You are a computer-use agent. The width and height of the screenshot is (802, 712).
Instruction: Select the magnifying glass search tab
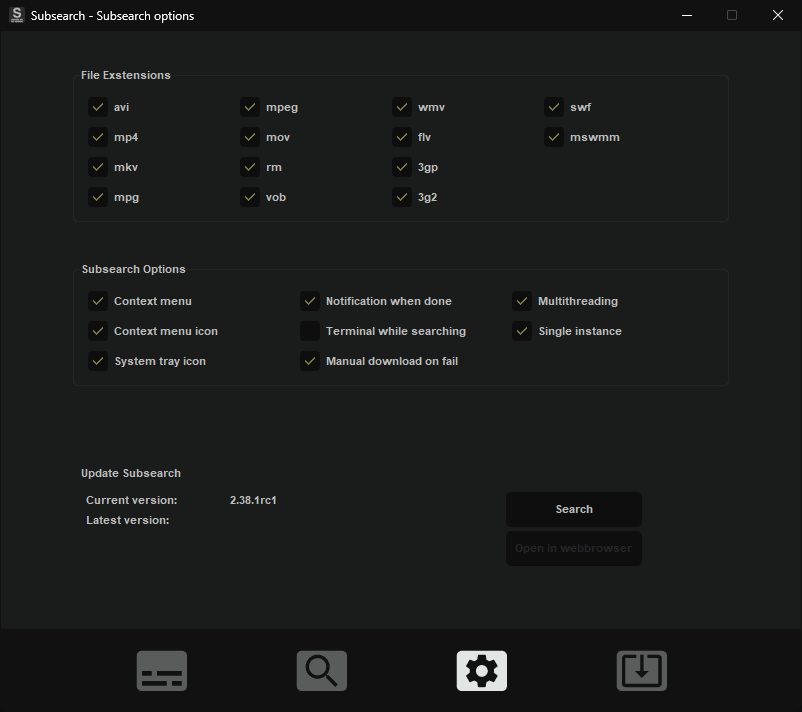tap(321, 670)
